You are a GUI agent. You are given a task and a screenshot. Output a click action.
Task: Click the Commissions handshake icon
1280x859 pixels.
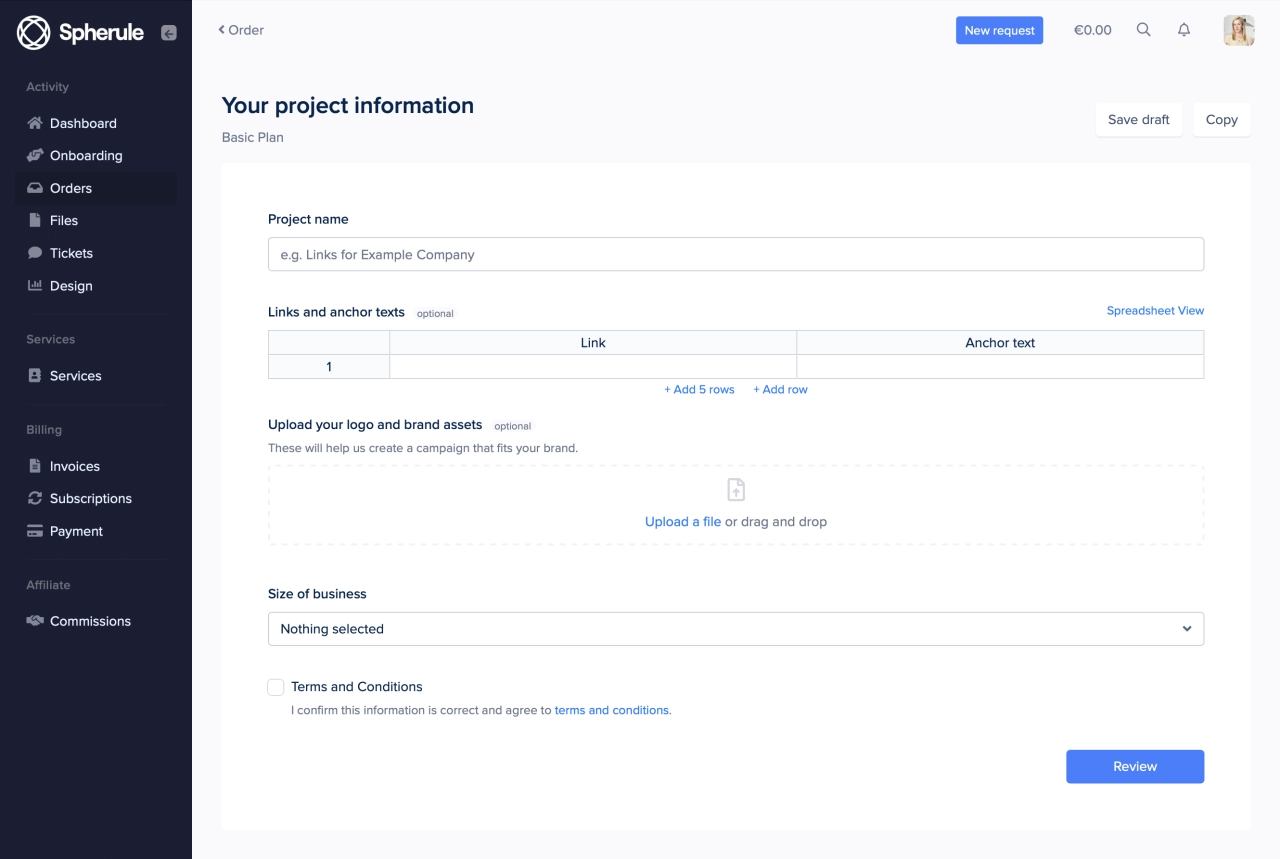pyautogui.click(x=35, y=621)
